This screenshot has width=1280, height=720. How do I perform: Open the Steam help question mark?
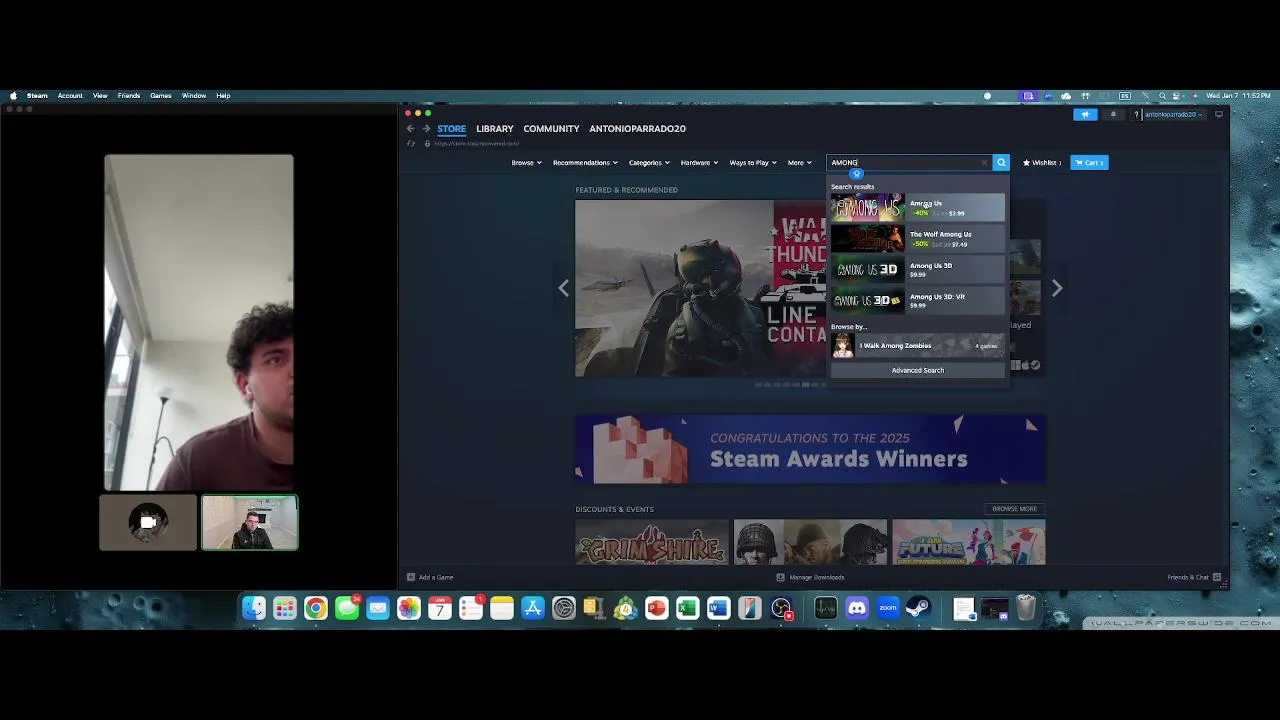pos(1136,114)
